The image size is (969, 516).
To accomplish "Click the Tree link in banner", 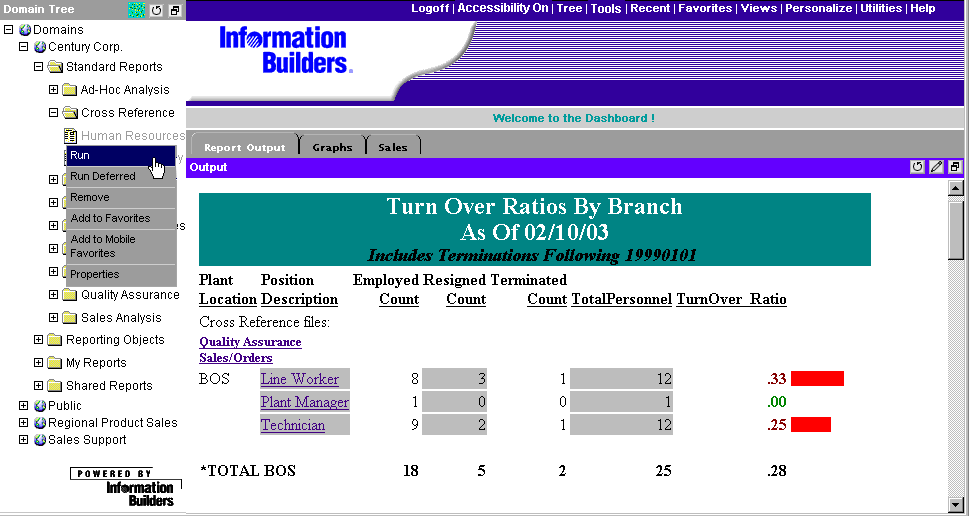I will pos(569,9).
